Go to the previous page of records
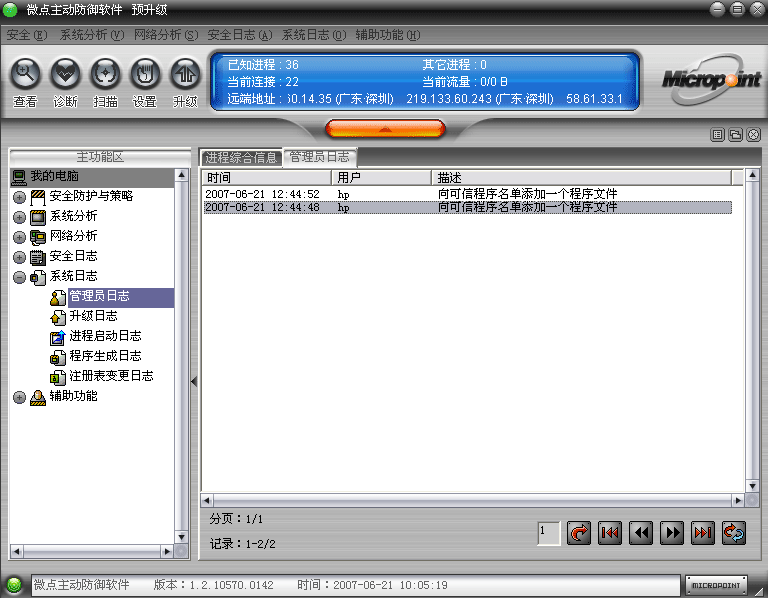The width and height of the screenshot is (768, 598). [x=641, y=533]
